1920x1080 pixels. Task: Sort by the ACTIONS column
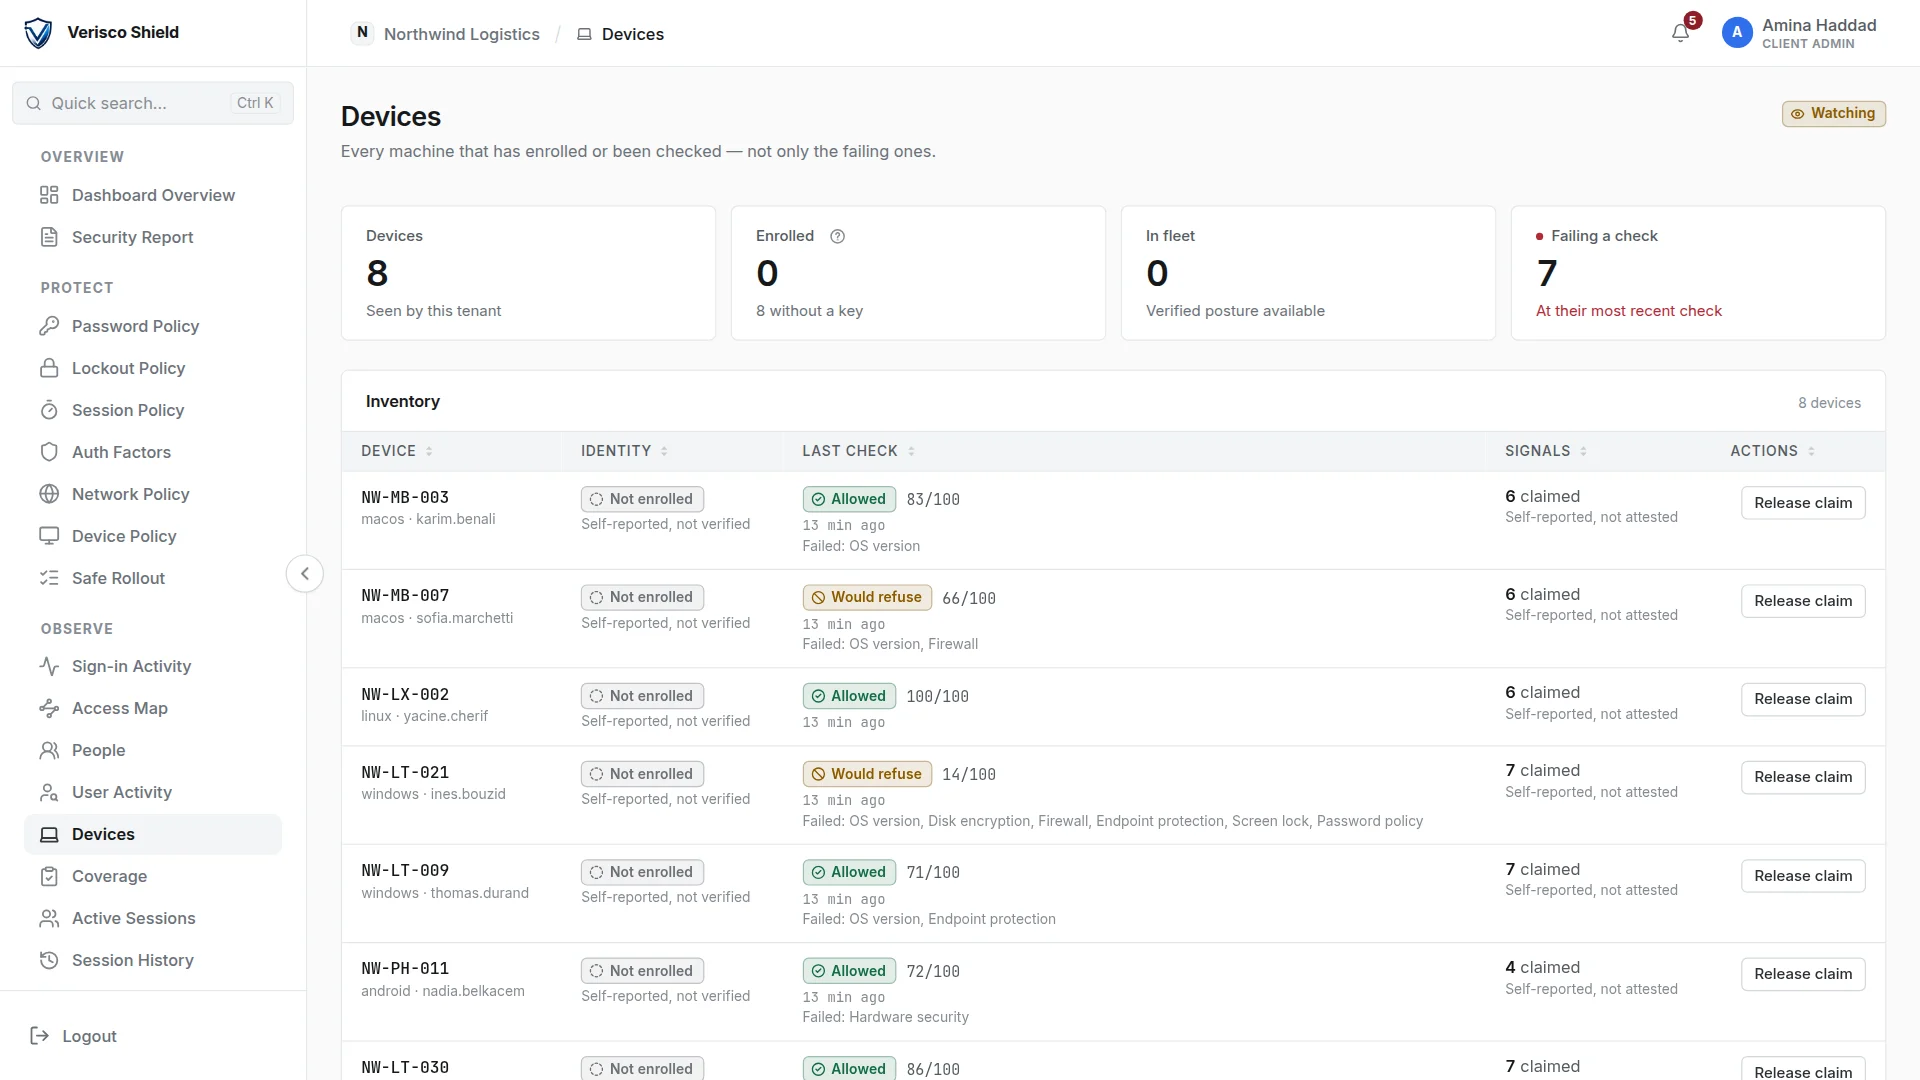pos(1772,451)
